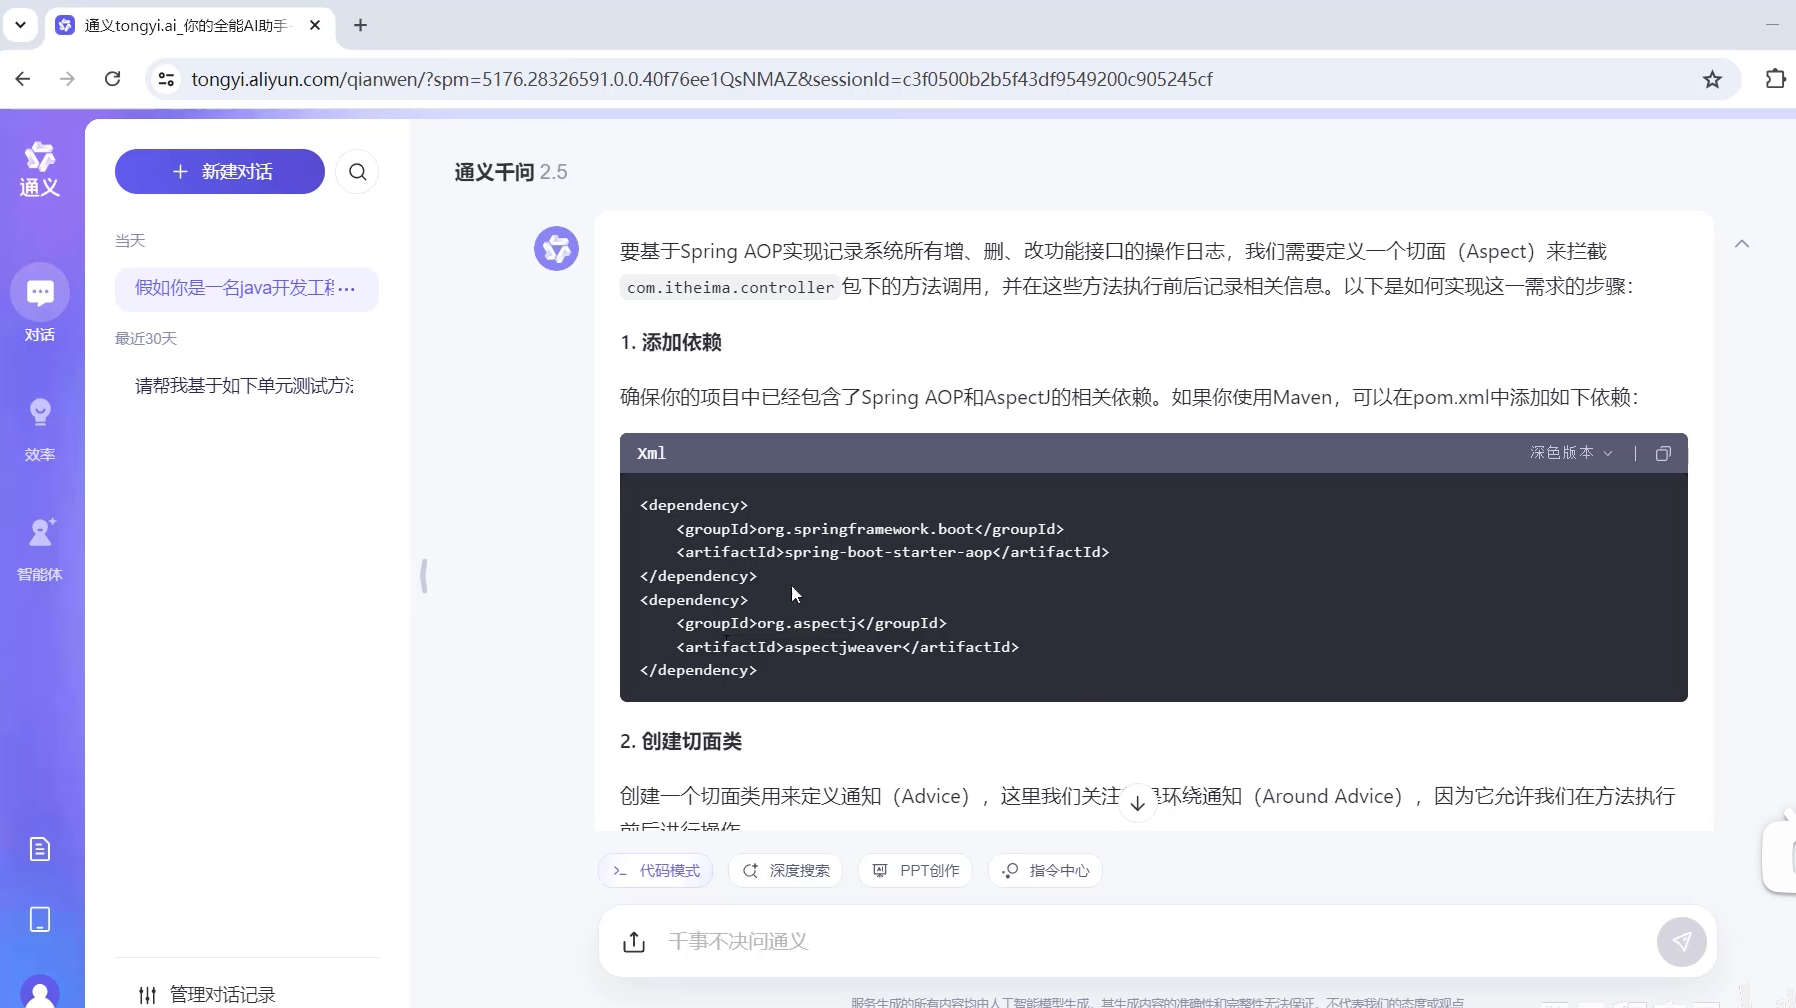Open conversation 假如你是一名java开发工程
The image size is (1796, 1008).
235,288
